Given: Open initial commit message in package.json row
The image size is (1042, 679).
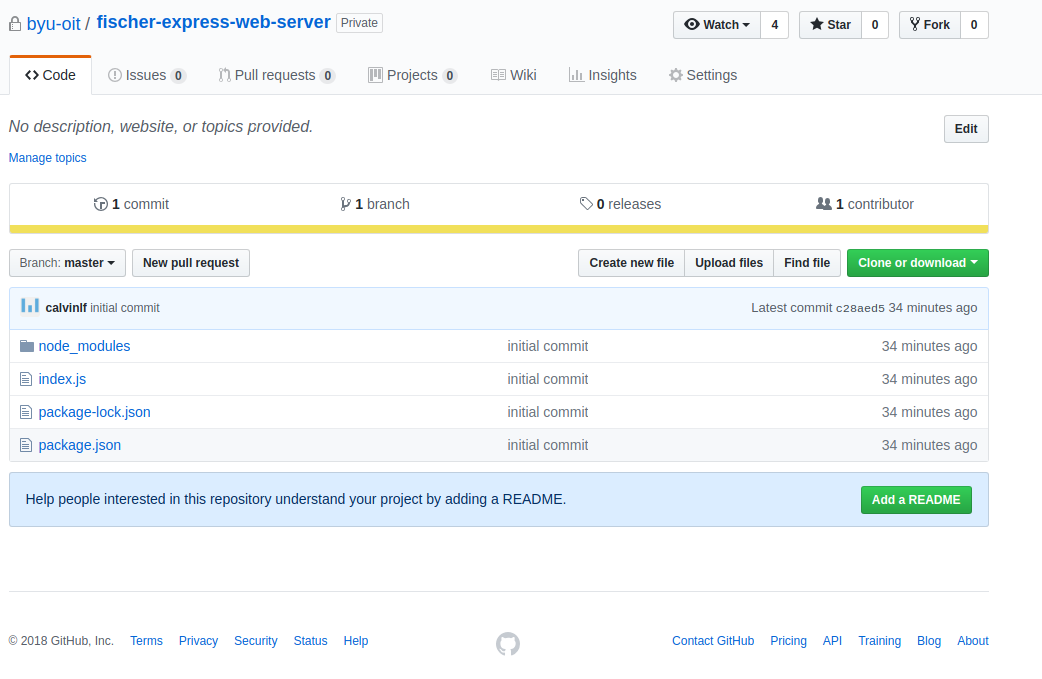Looking at the screenshot, I should (548, 445).
